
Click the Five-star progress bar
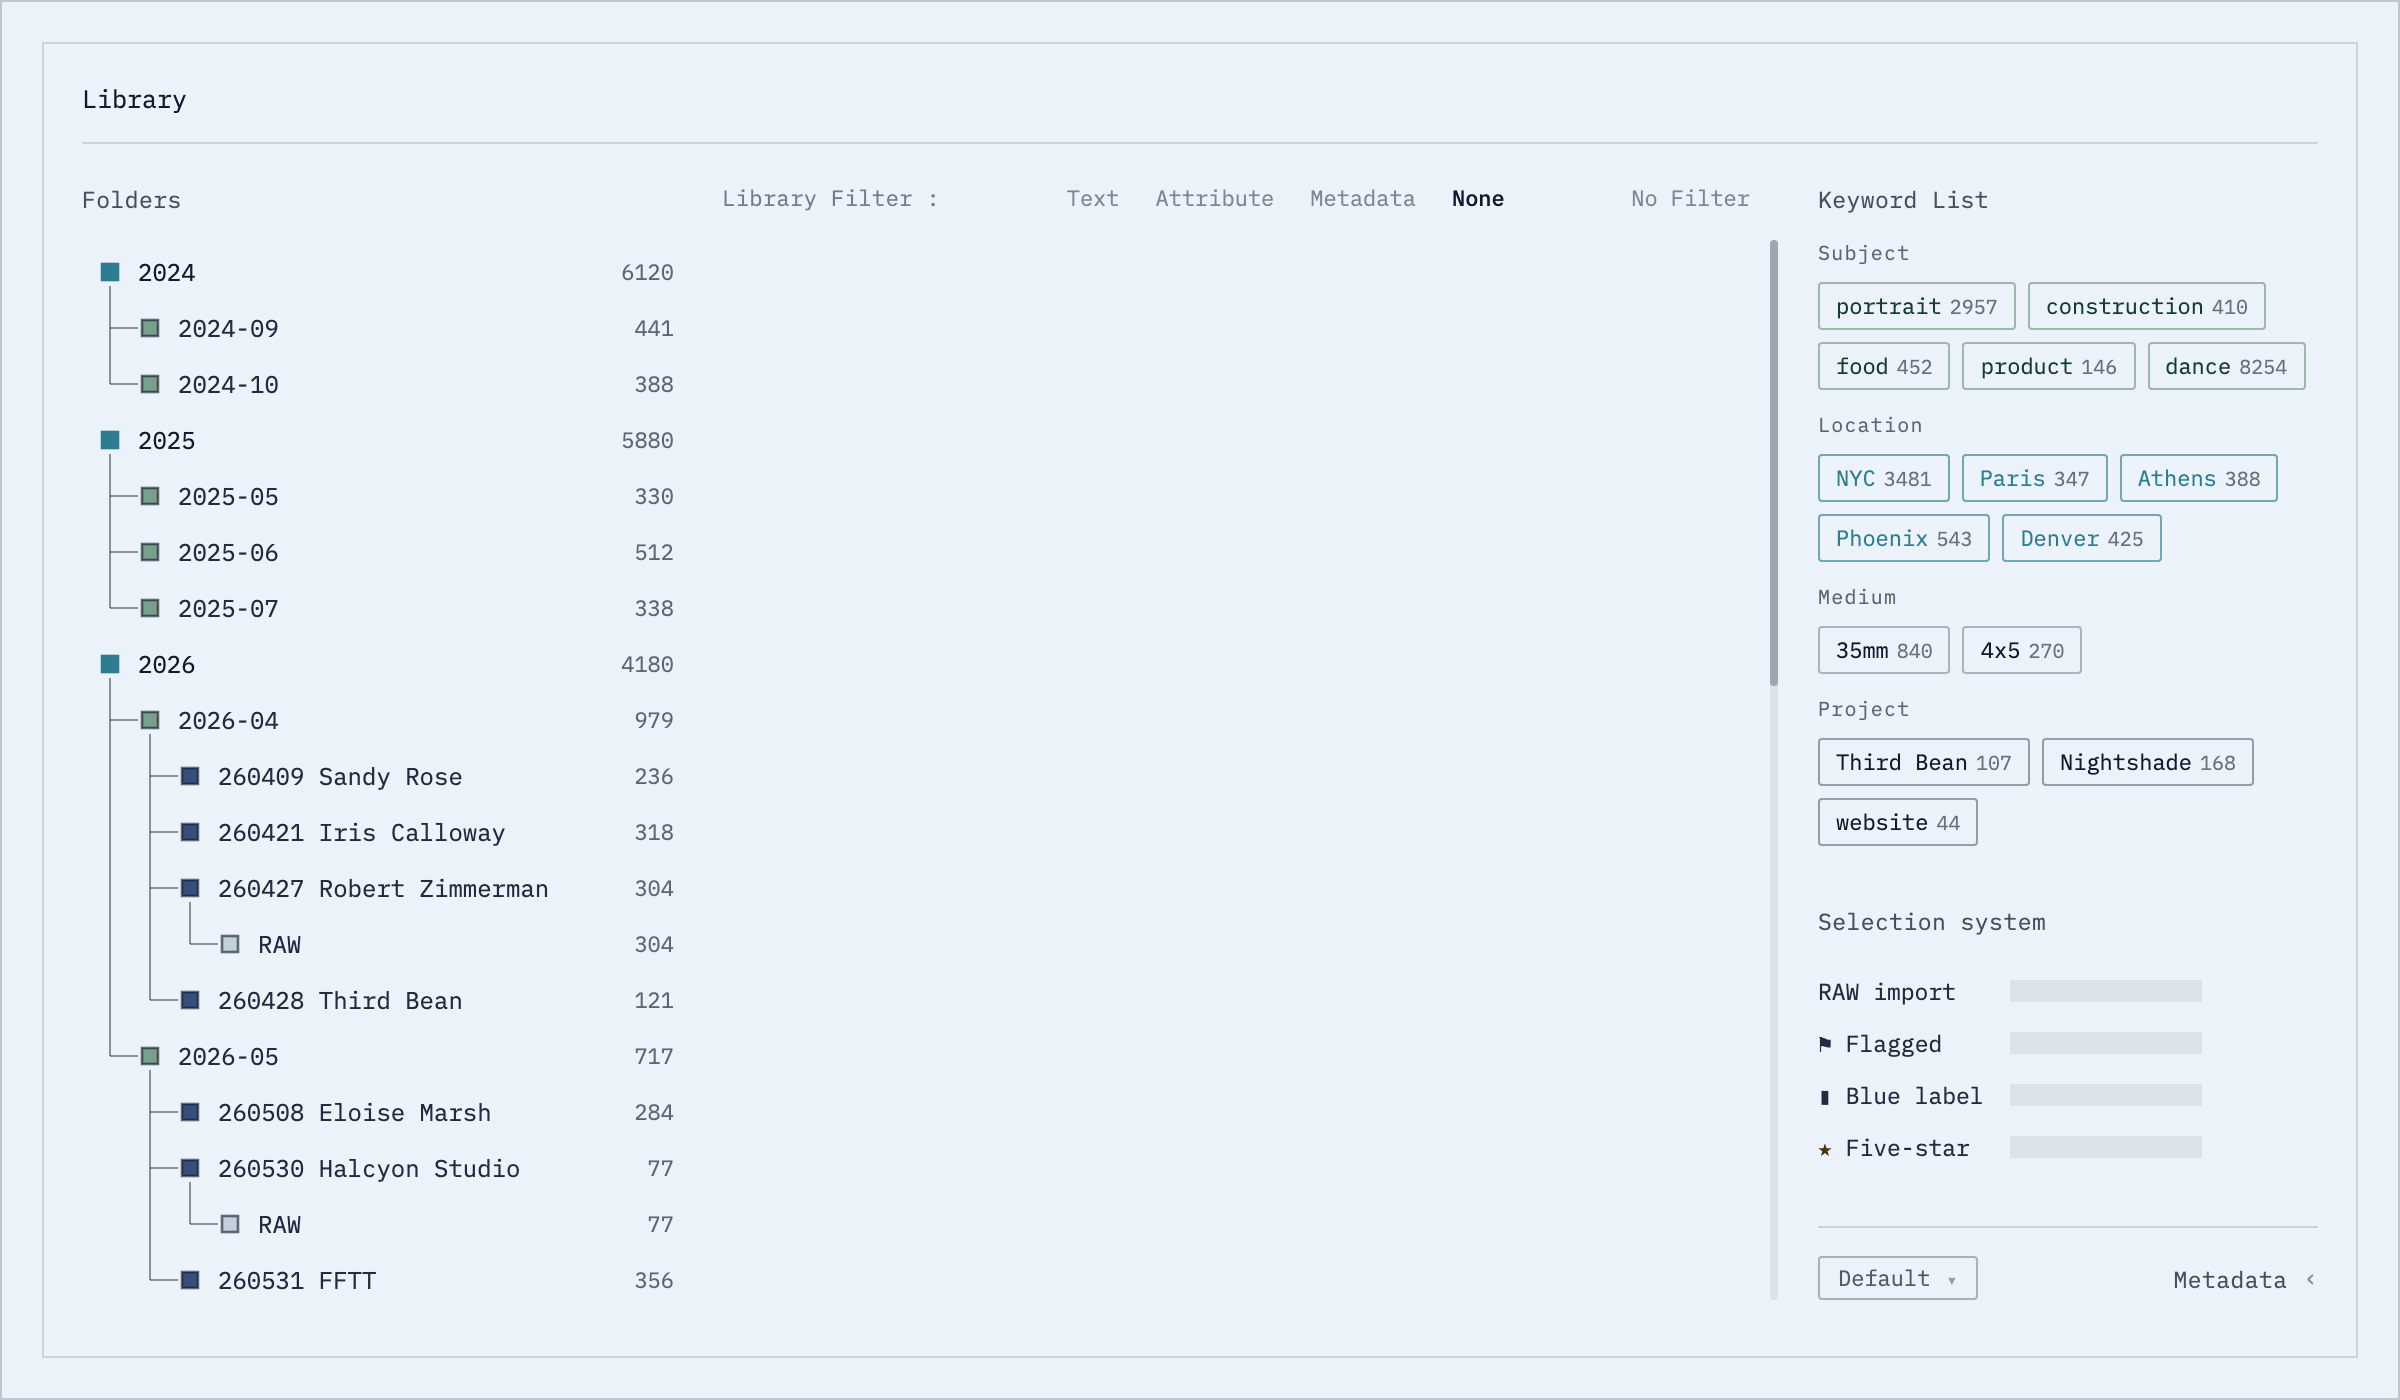coord(2106,1147)
